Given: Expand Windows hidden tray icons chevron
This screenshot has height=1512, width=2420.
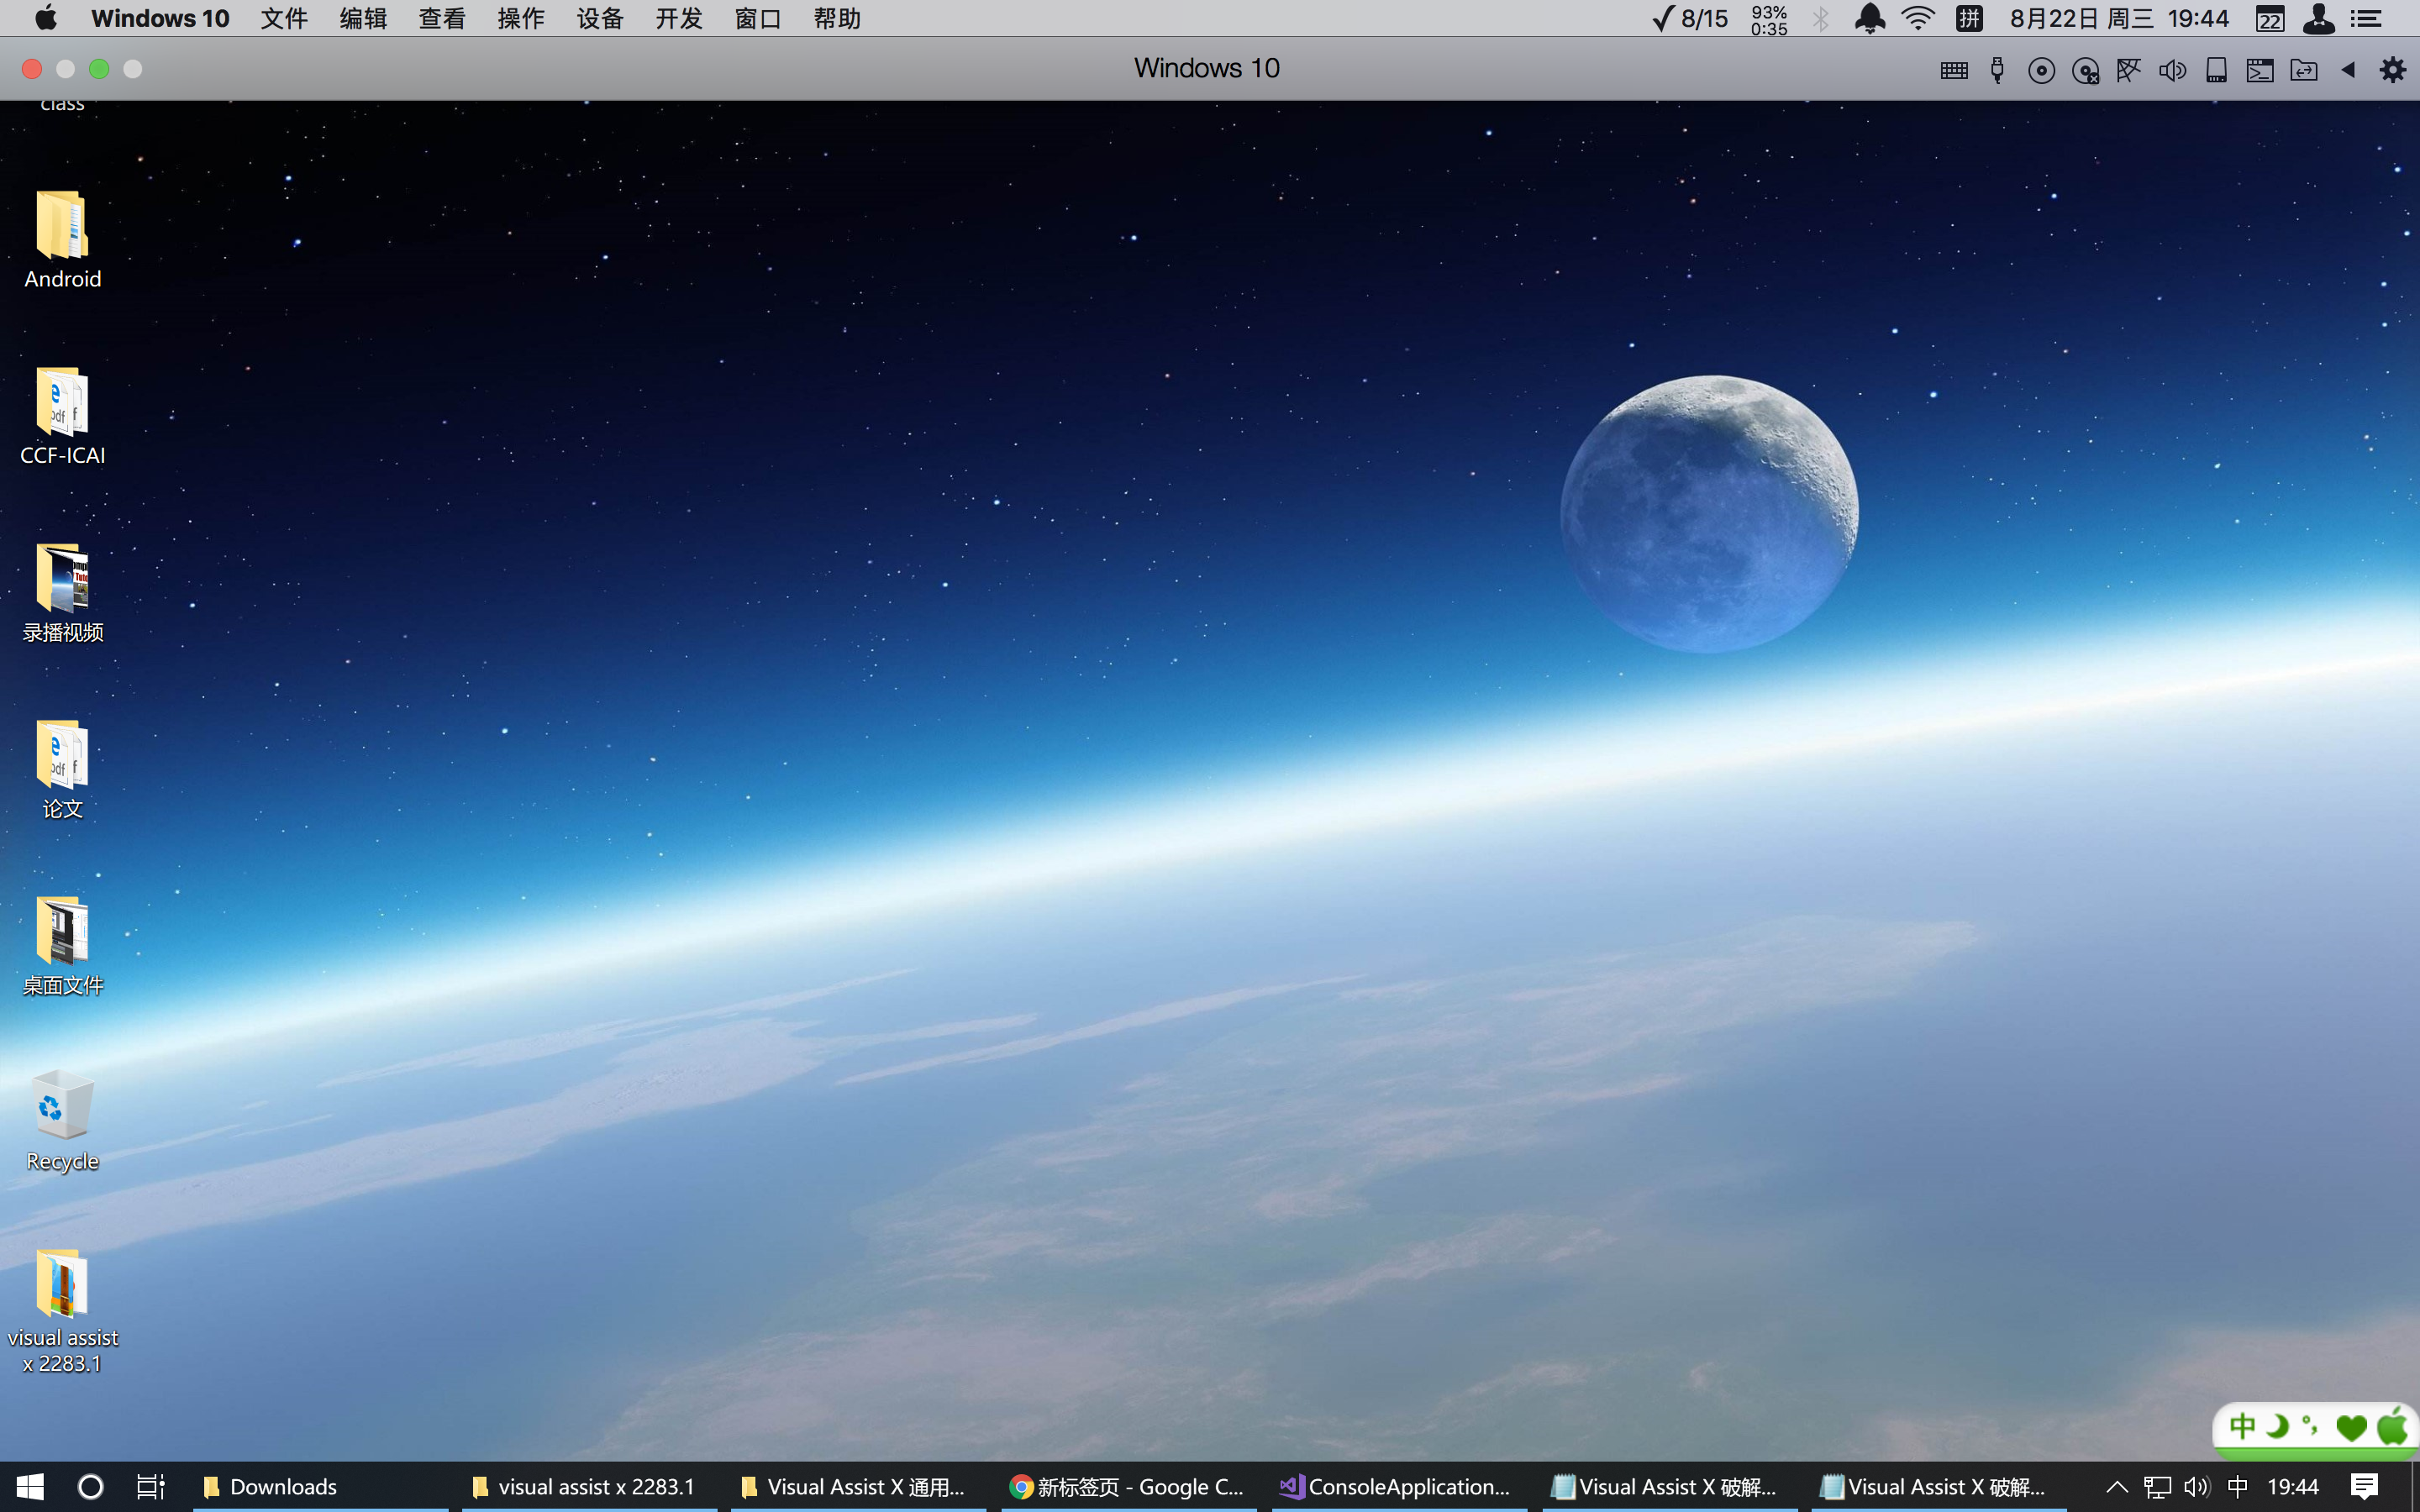Looking at the screenshot, I should pos(2116,1487).
